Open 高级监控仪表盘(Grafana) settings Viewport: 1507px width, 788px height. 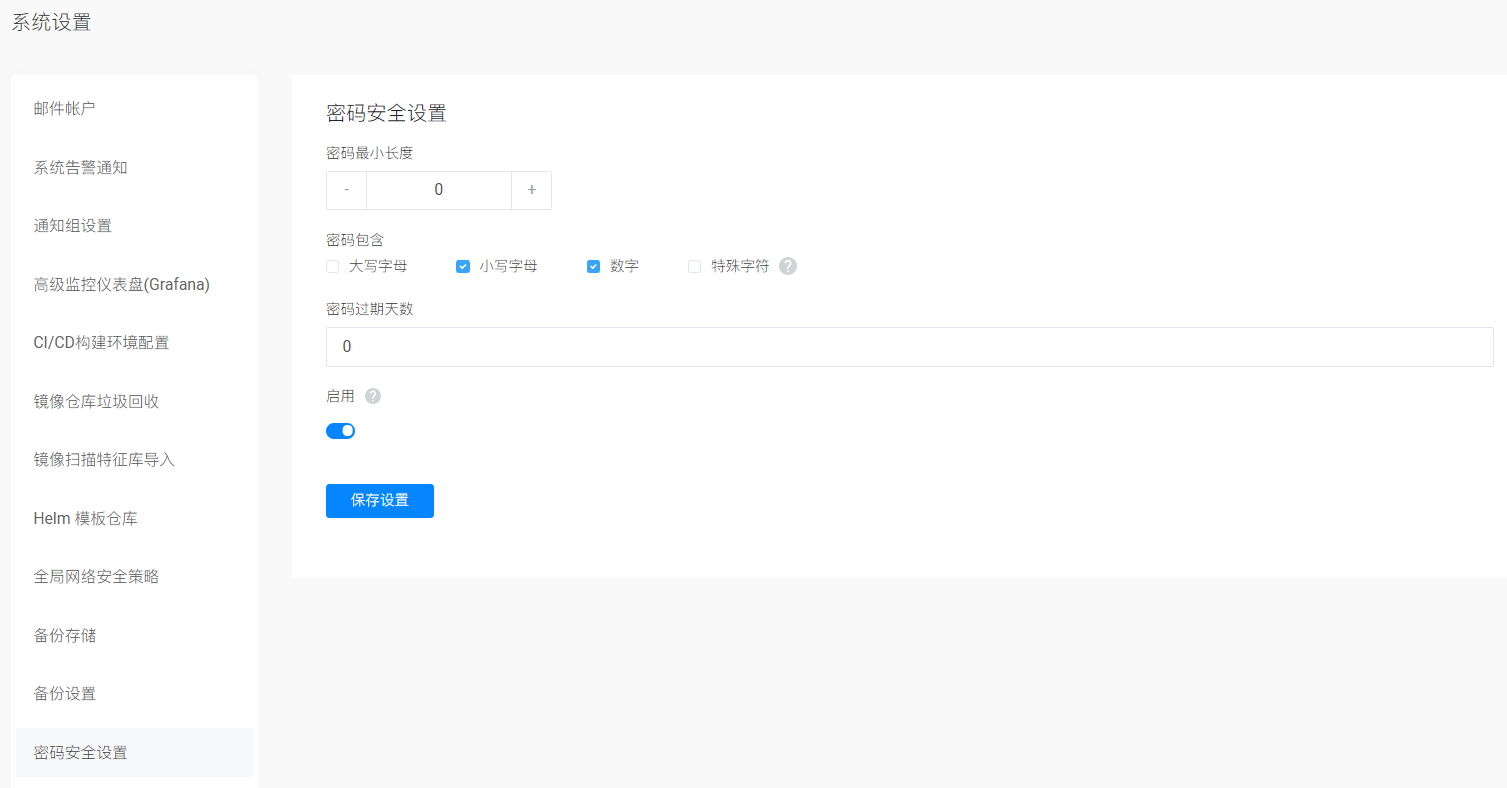pos(122,284)
